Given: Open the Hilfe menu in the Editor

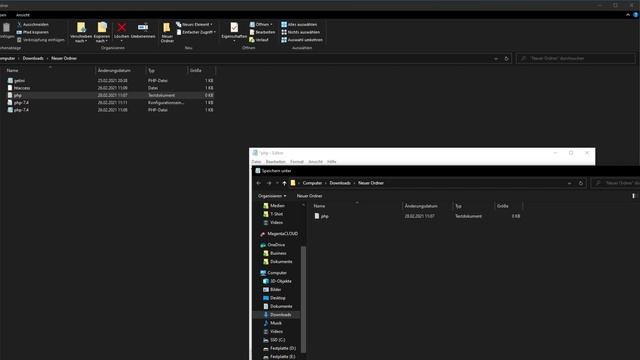Looking at the screenshot, I should tap(331, 162).
